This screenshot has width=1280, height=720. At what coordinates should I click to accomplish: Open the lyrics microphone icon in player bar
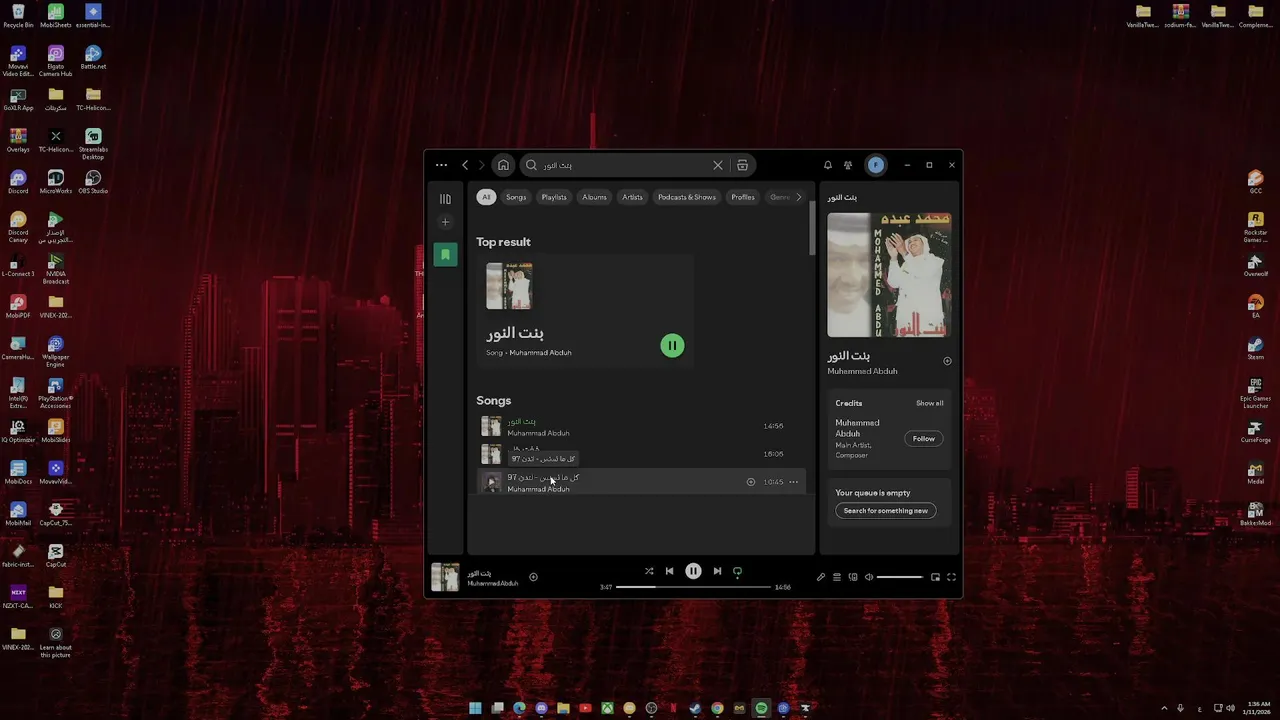pyautogui.click(x=820, y=577)
